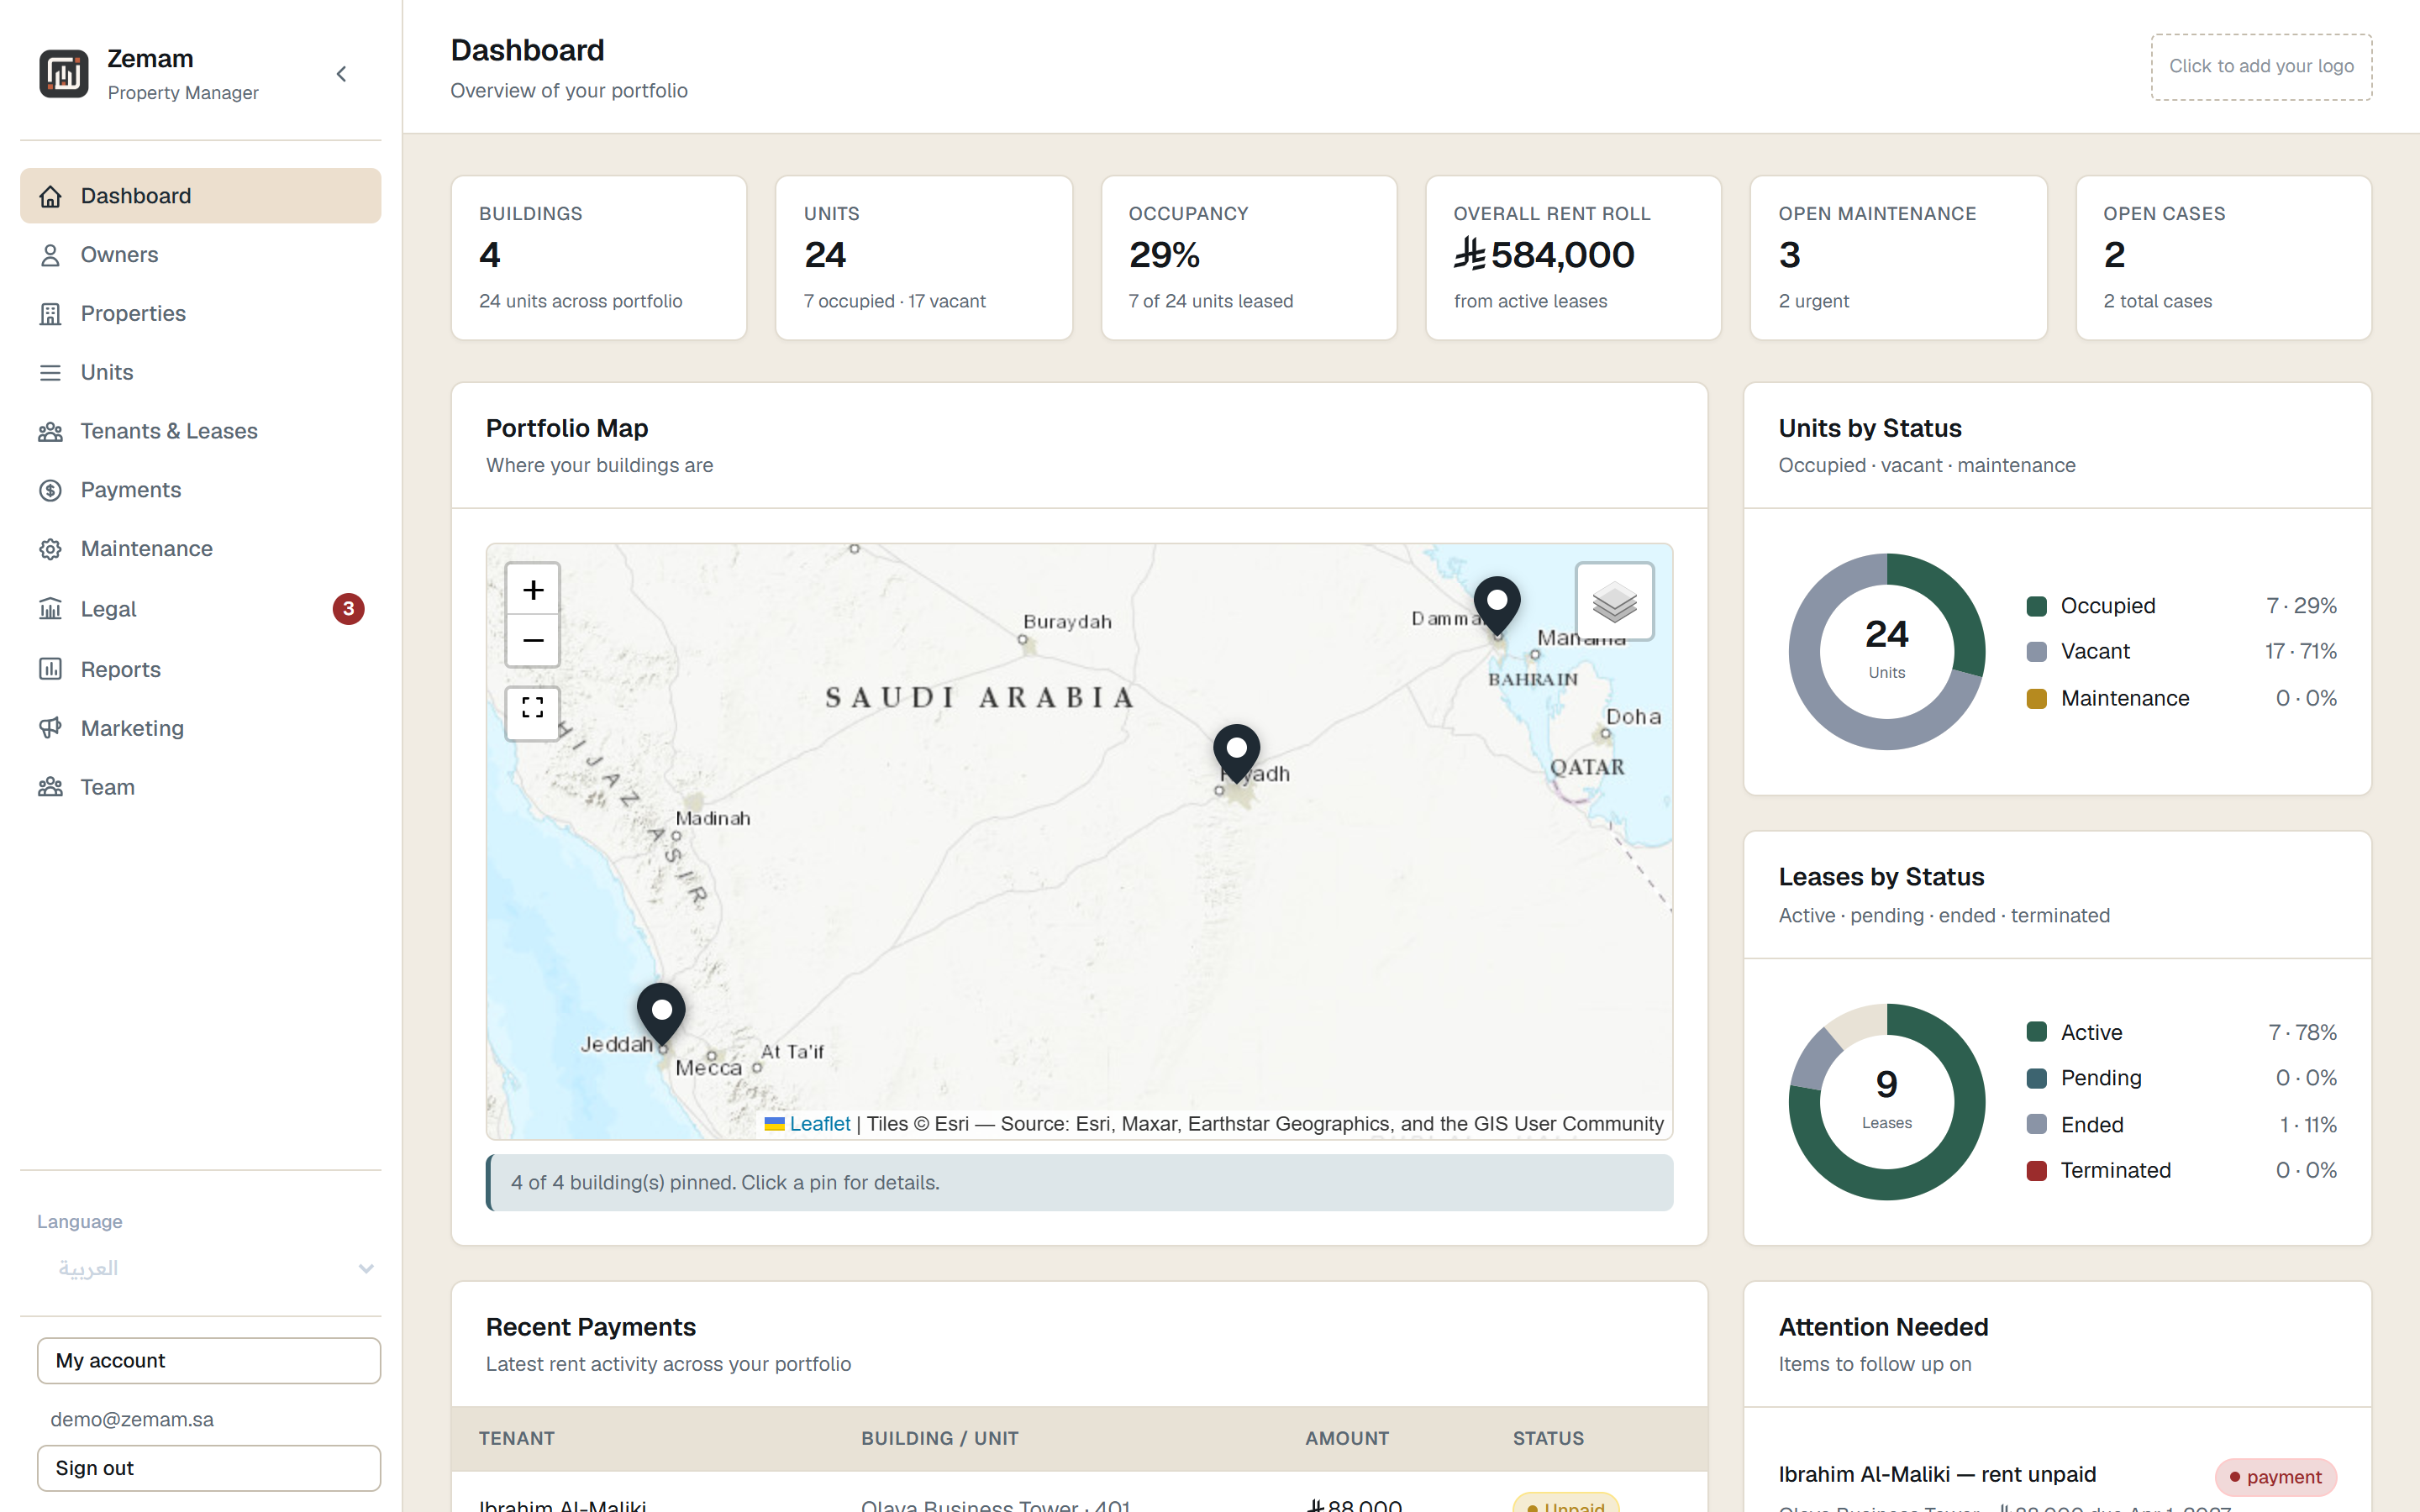Open the Leaflet attribution link
Viewport: 2420px width, 1512px height.
819,1124
